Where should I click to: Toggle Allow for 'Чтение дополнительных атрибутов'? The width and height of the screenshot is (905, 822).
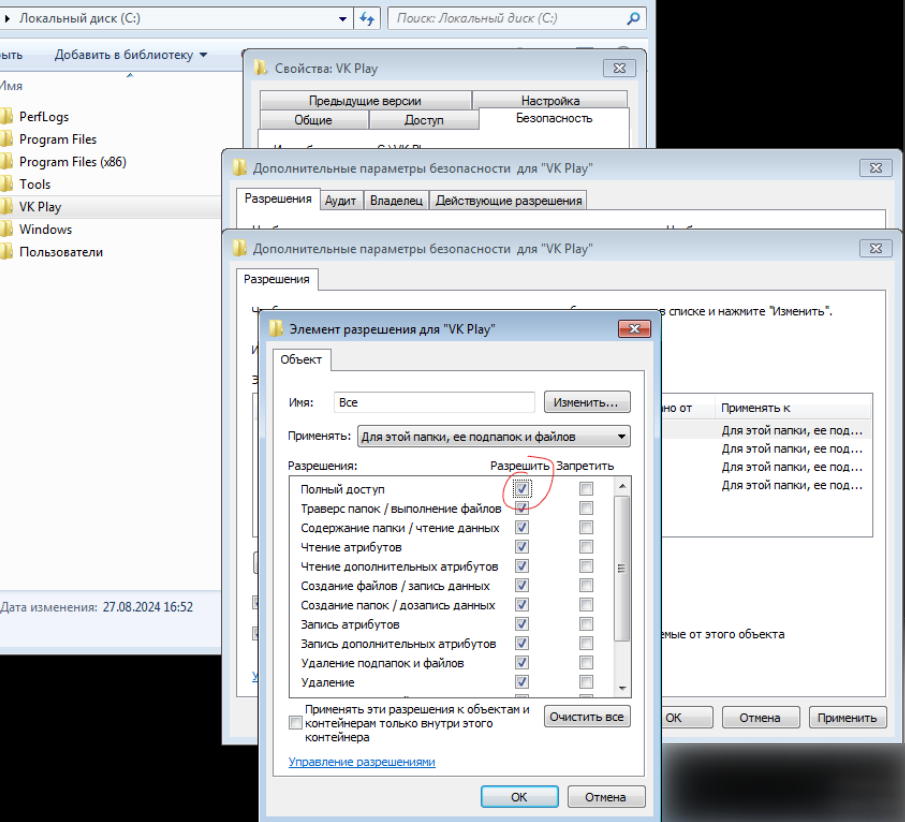522,566
